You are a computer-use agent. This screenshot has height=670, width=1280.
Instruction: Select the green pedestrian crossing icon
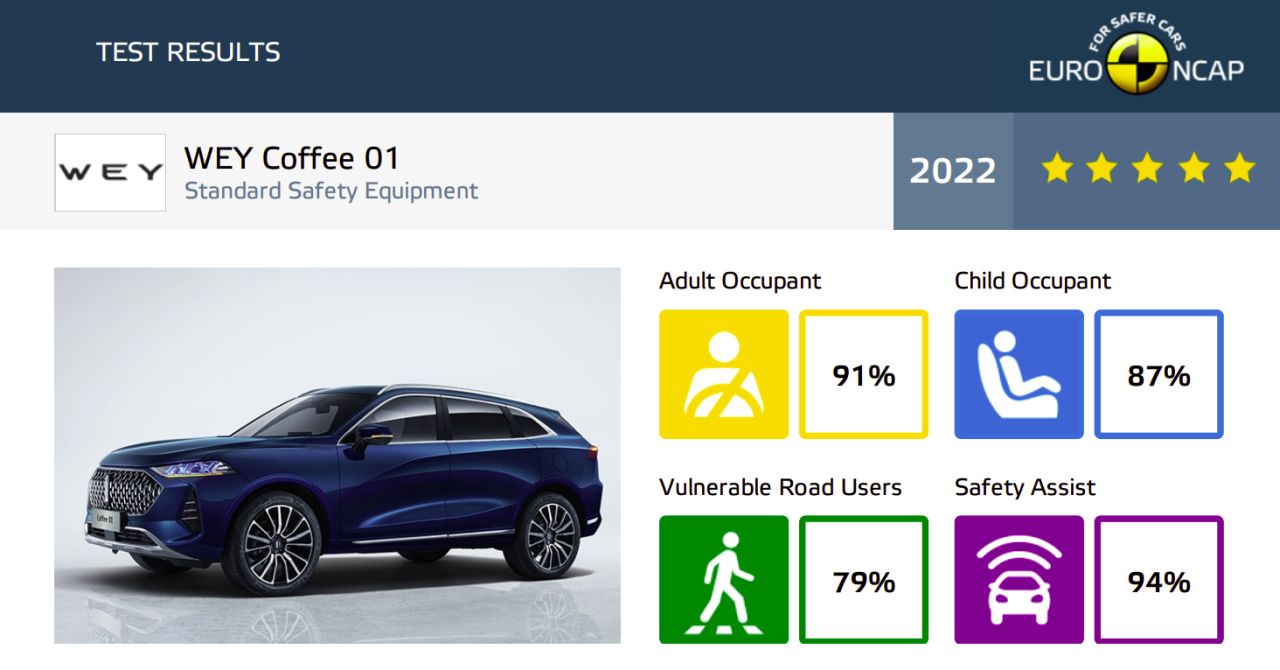click(724, 580)
